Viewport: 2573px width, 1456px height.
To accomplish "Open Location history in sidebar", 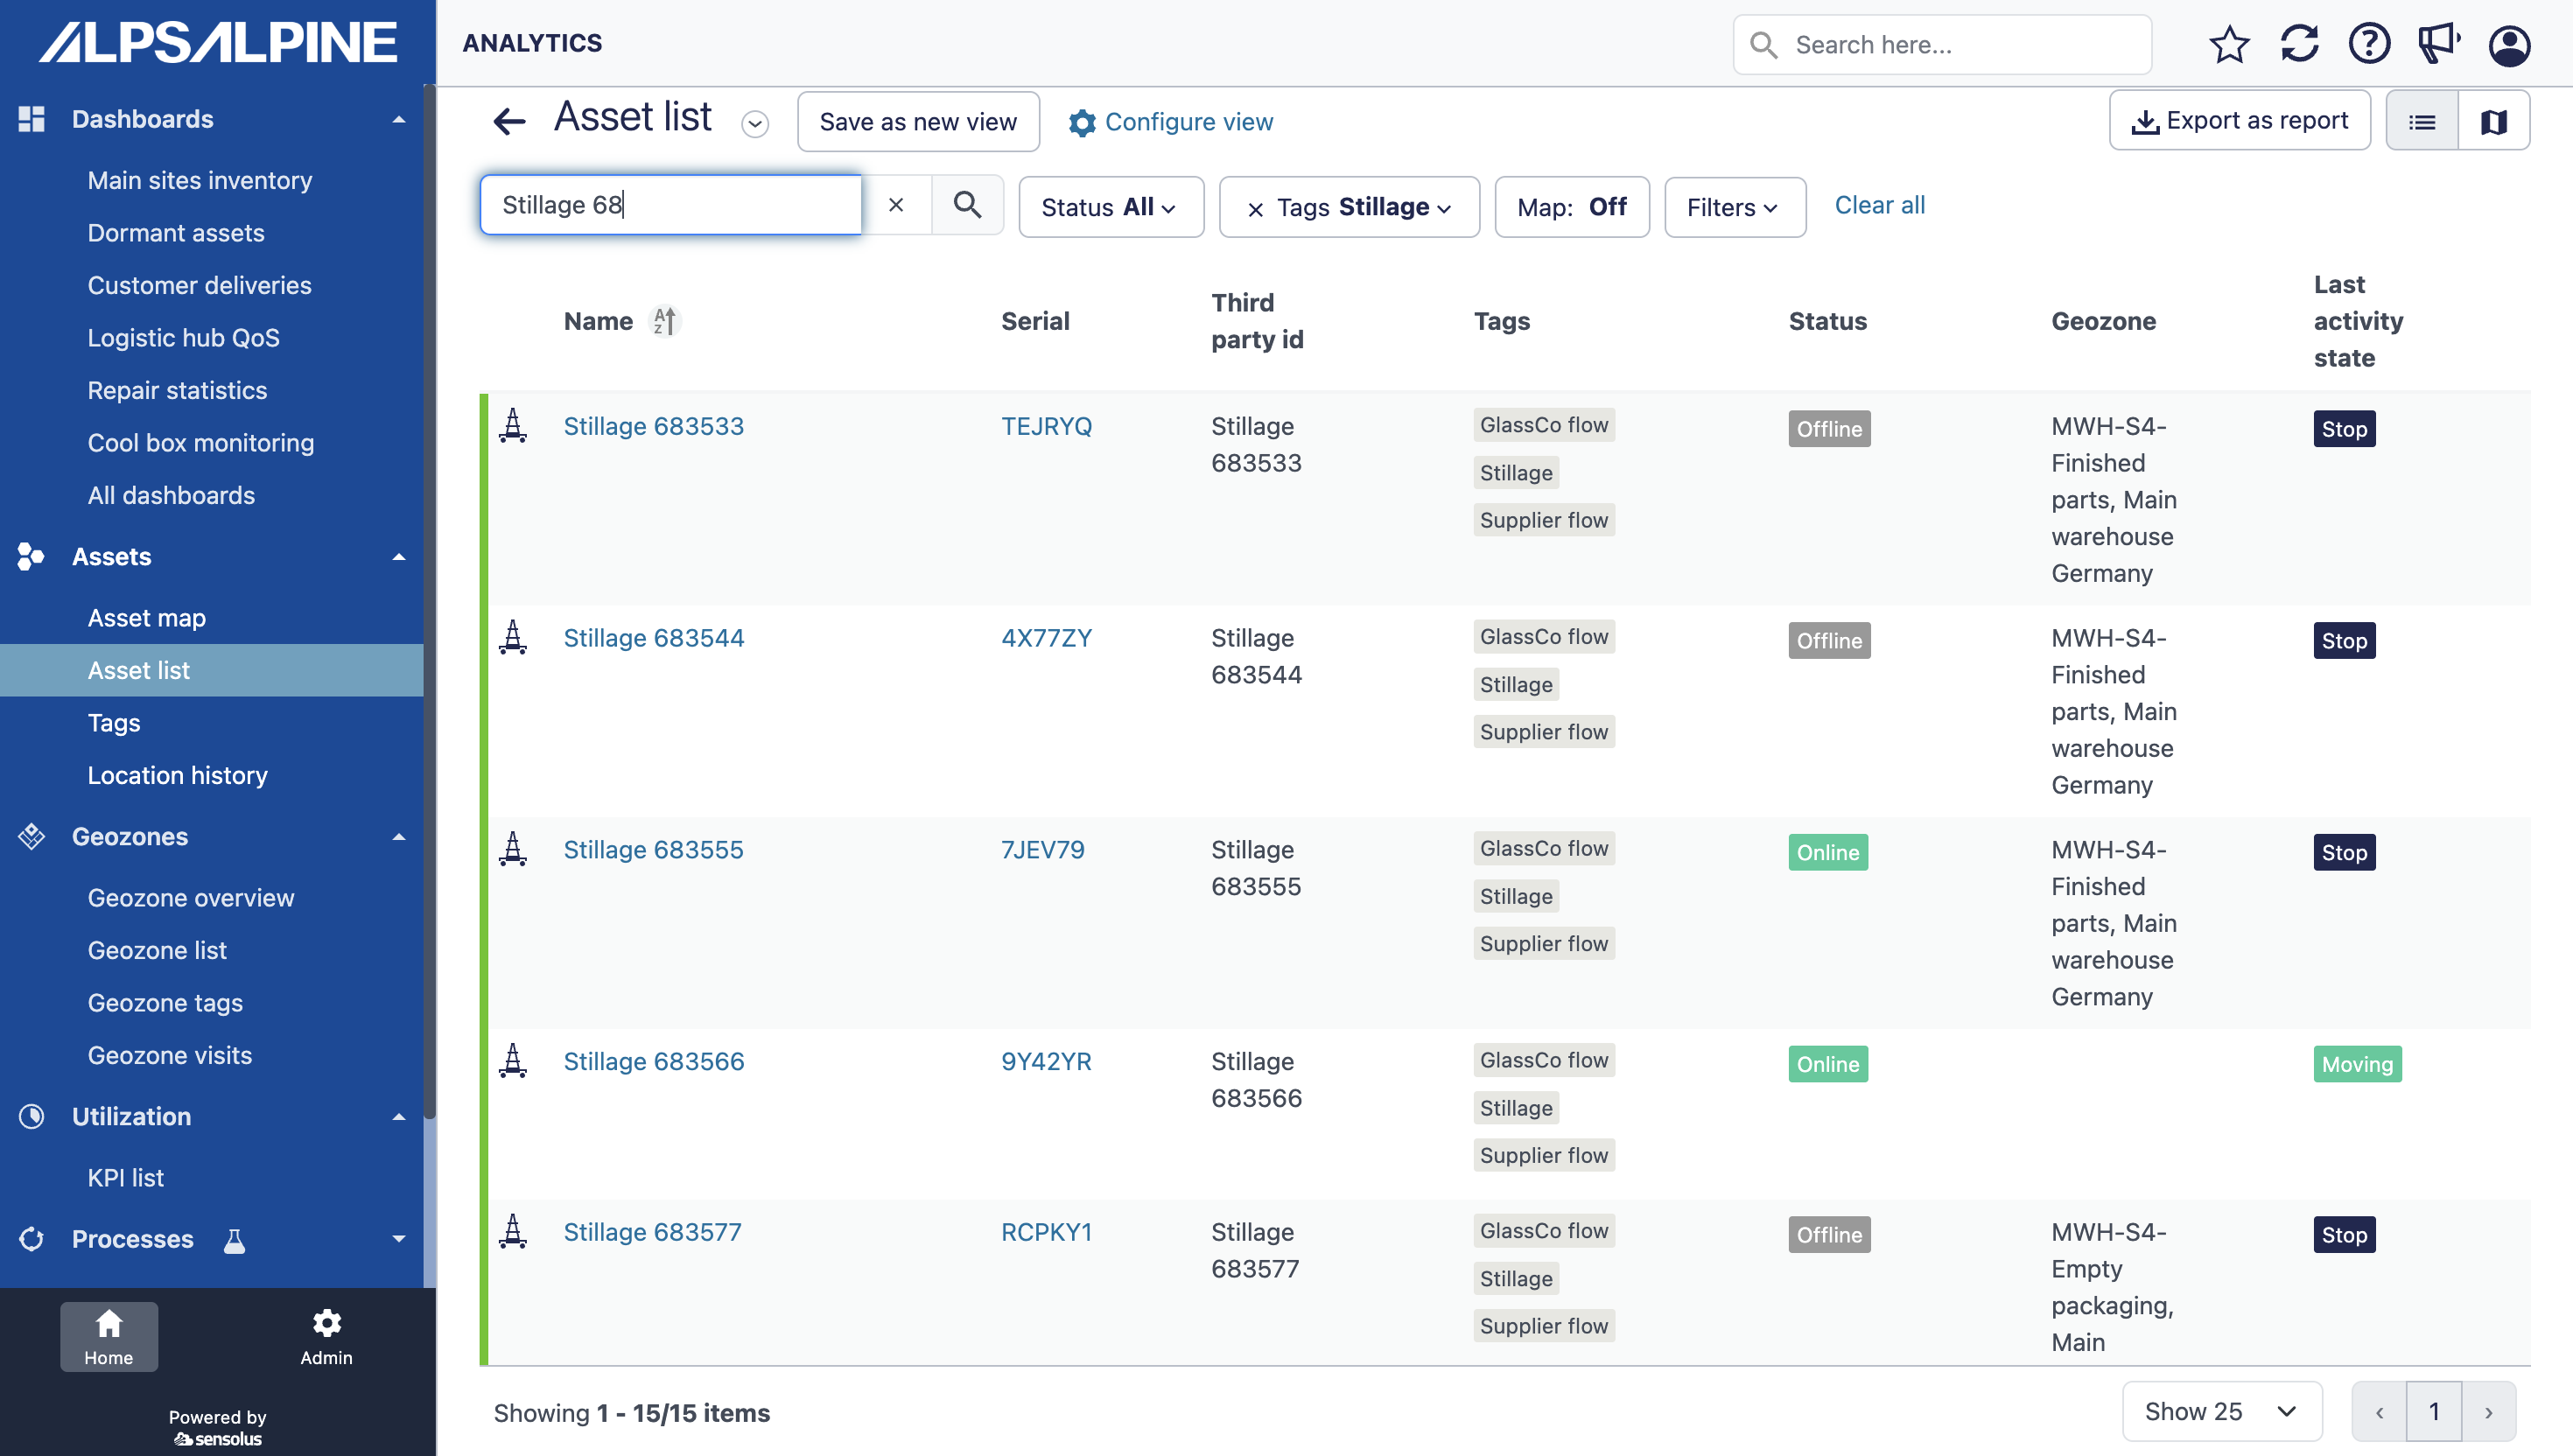I will point(177,775).
